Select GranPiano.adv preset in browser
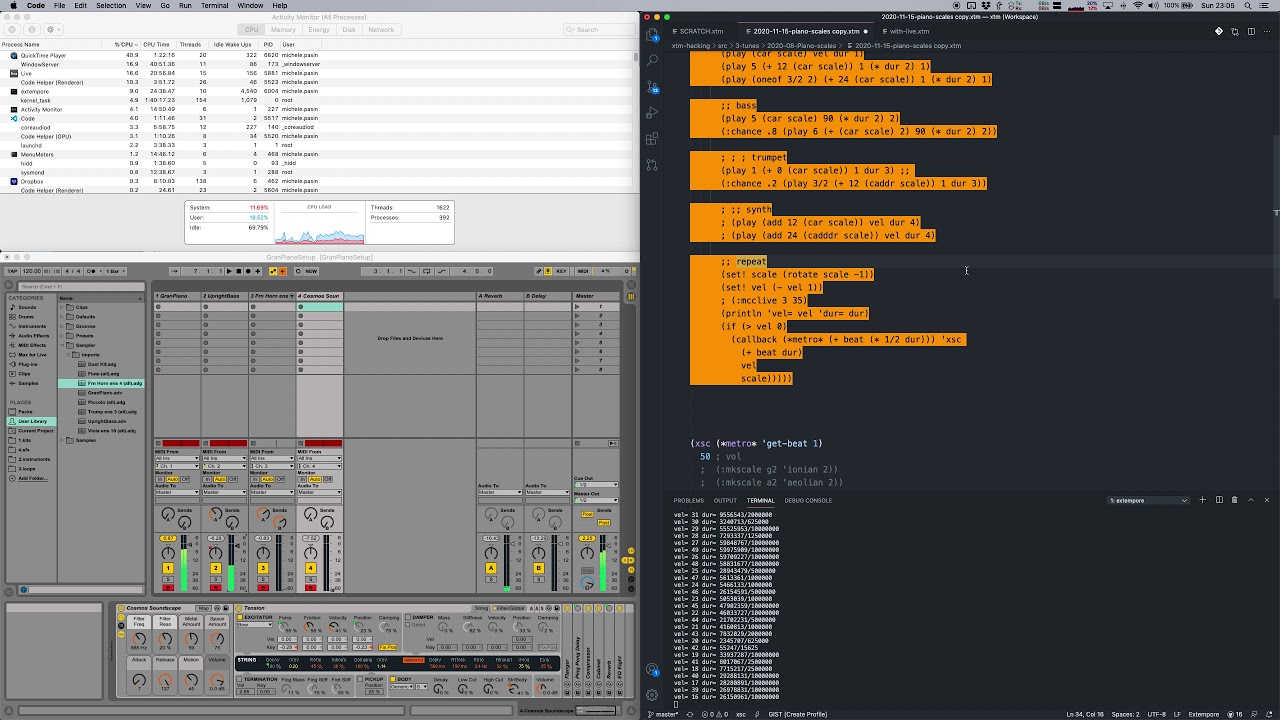This screenshot has width=1280, height=720. [x=103, y=393]
